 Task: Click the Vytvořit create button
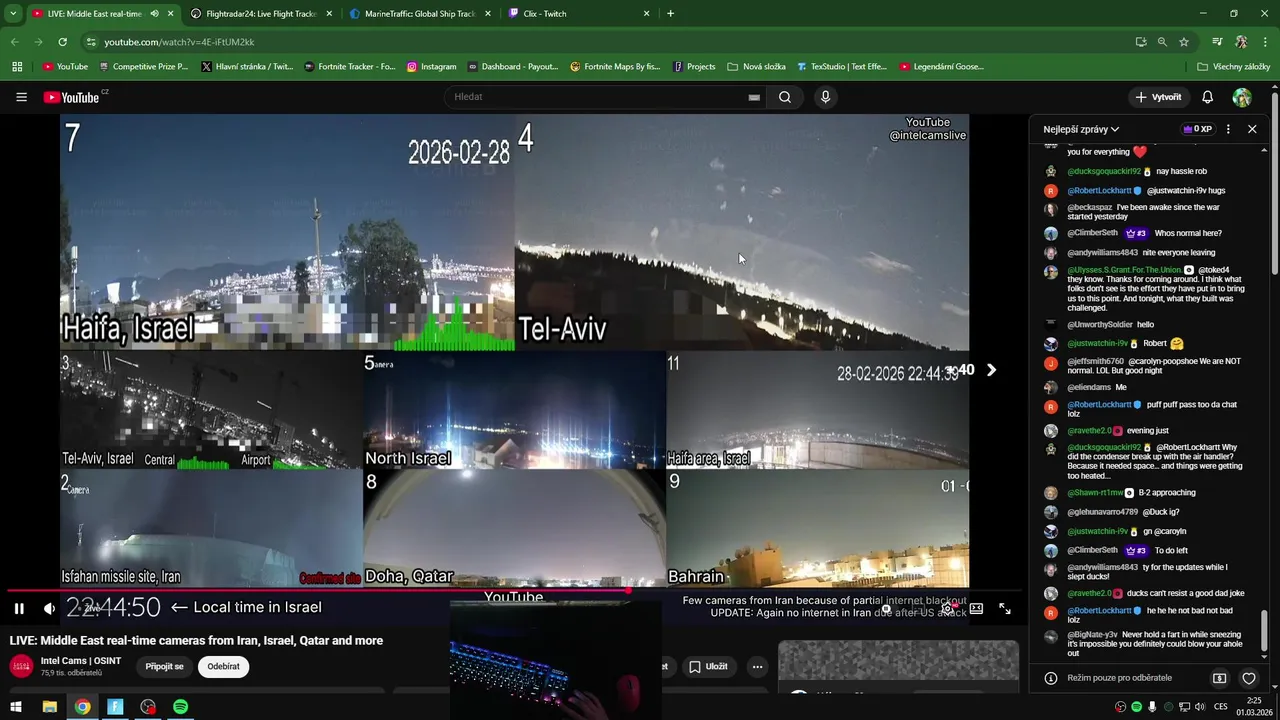(1158, 97)
